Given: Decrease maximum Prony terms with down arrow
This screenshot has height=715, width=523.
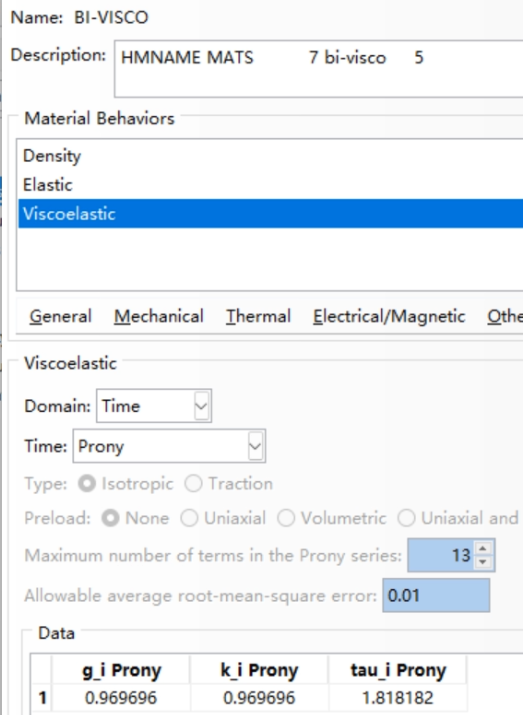Looking at the screenshot, I should [x=482, y=562].
